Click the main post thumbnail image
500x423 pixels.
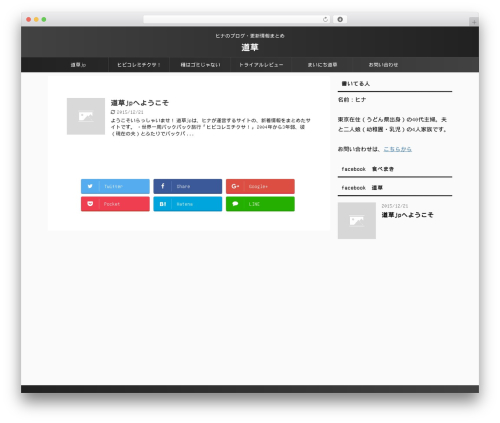pyautogui.click(x=86, y=116)
